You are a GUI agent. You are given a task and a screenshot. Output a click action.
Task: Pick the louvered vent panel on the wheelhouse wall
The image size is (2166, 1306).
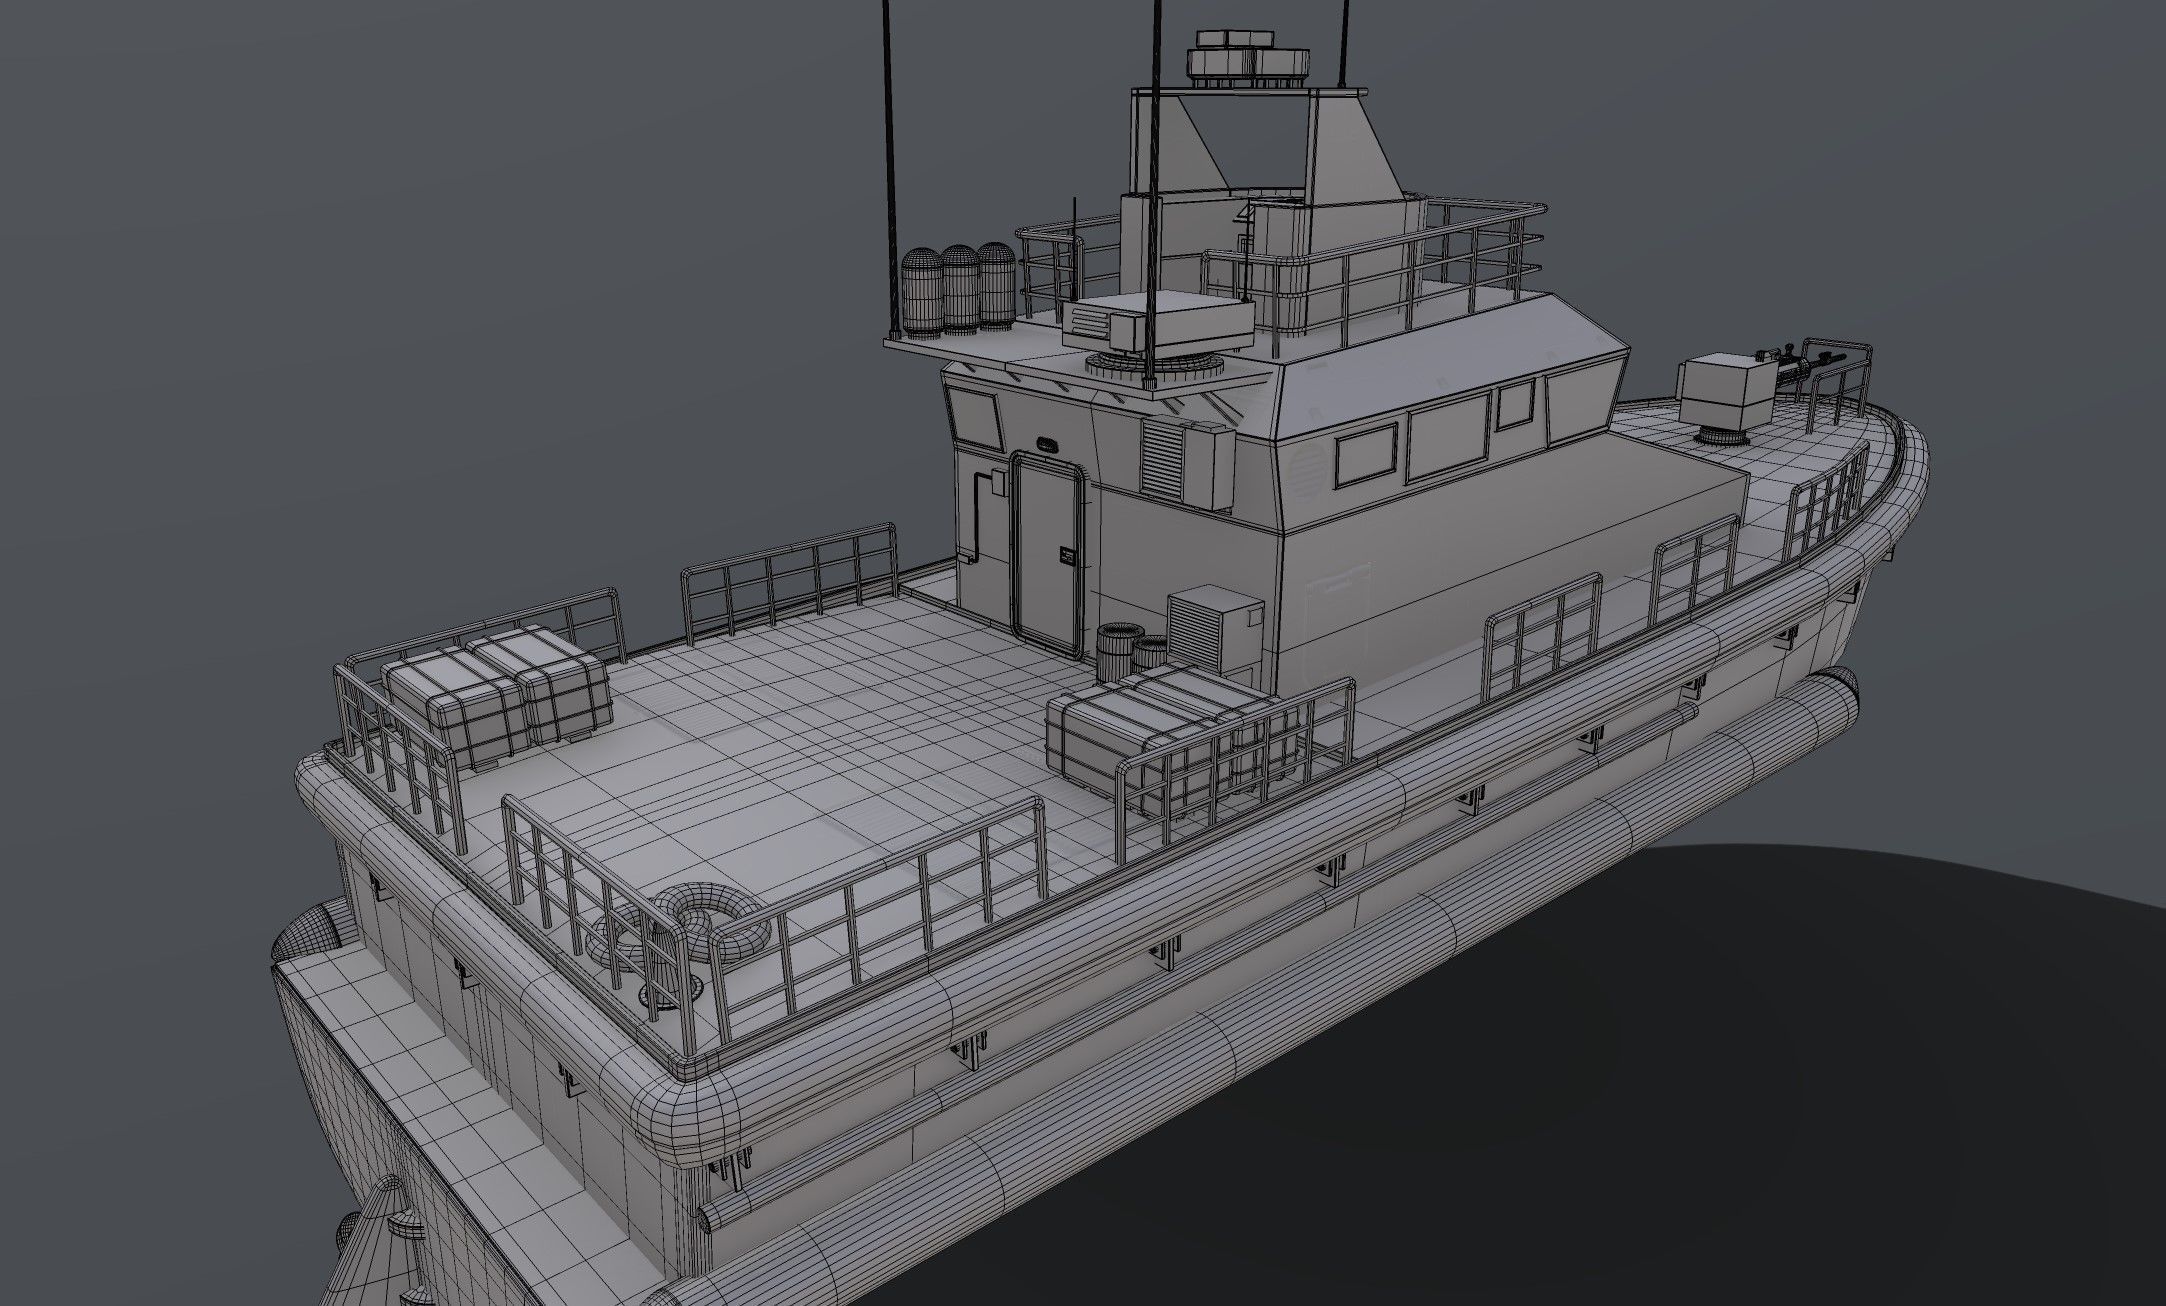[x=1162, y=457]
